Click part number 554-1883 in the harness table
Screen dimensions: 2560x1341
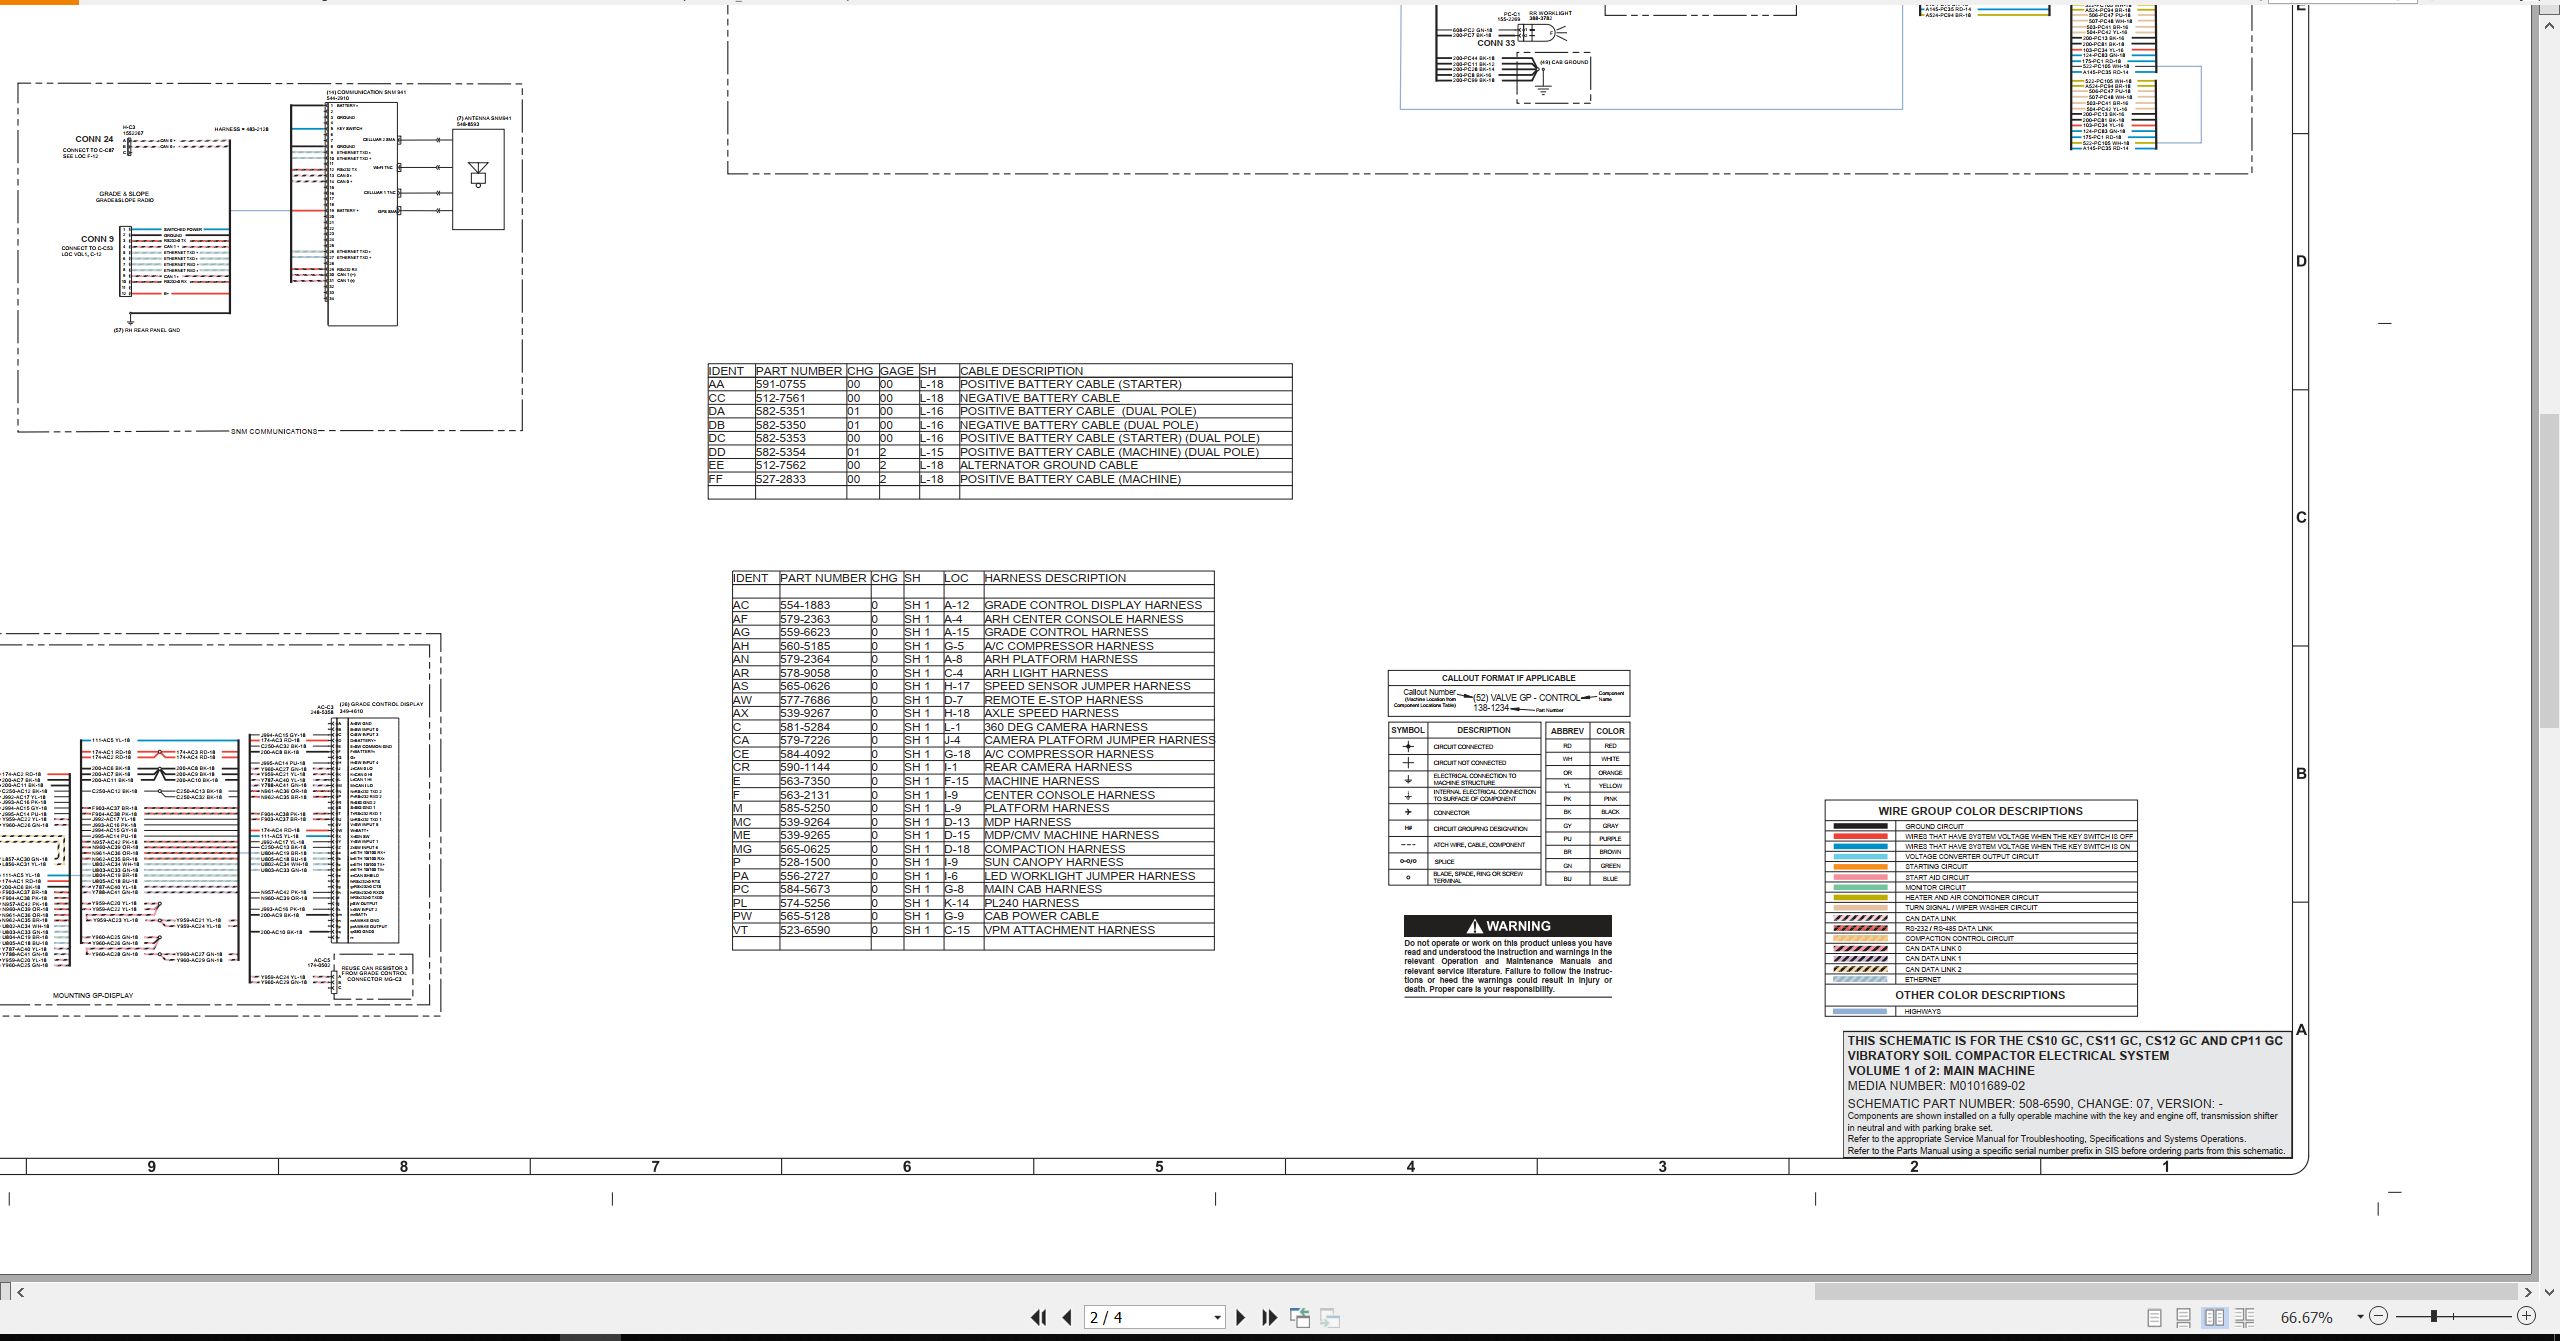click(x=805, y=605)
